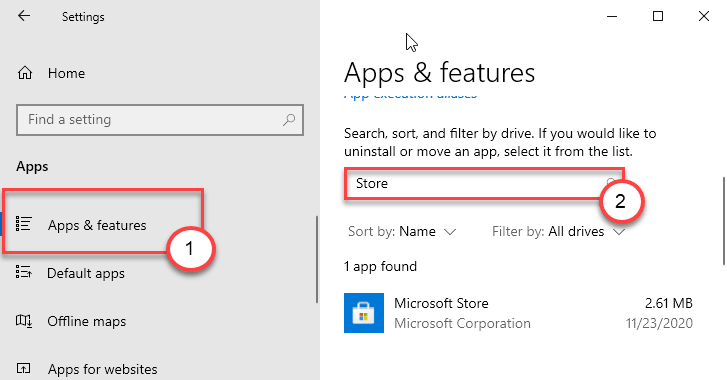Close the Settings window
727x380 pixels.
tap(703, 16)
